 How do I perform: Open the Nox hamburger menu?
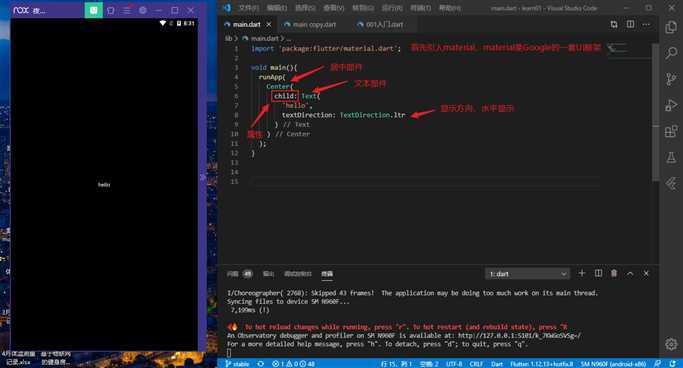point(127,10)
